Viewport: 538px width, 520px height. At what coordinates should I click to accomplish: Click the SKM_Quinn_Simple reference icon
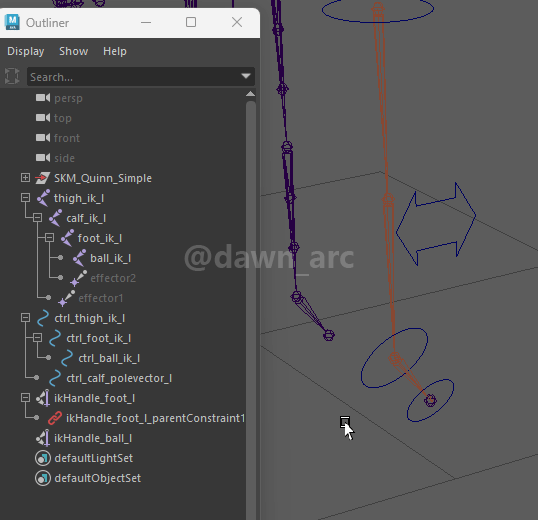pyautogui.click(x=43, y=178)
